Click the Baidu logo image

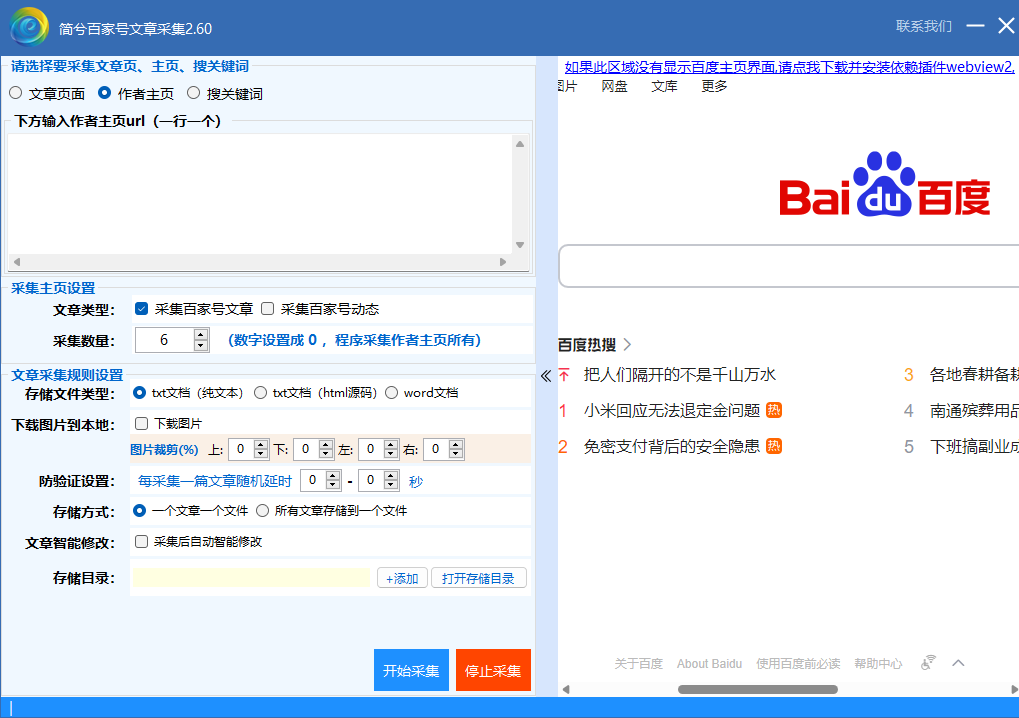[884, 184]
